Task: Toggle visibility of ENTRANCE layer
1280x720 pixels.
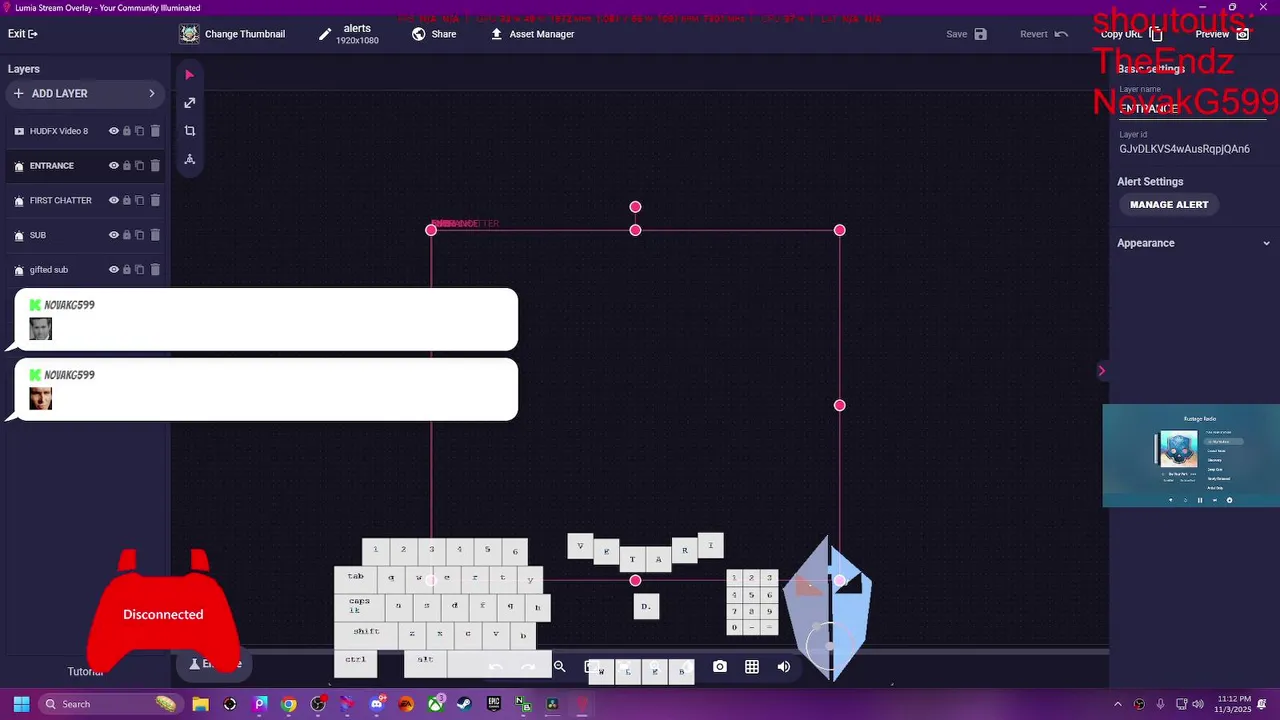Action: [114, 166]
